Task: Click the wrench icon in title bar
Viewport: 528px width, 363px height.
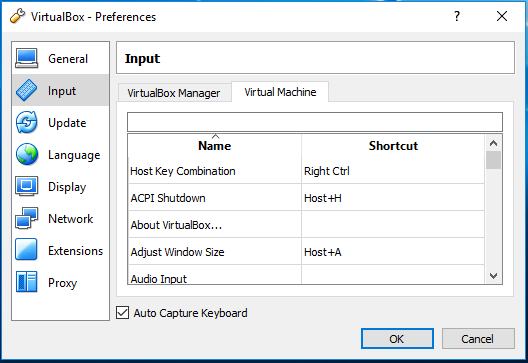Action: point(18,16)
